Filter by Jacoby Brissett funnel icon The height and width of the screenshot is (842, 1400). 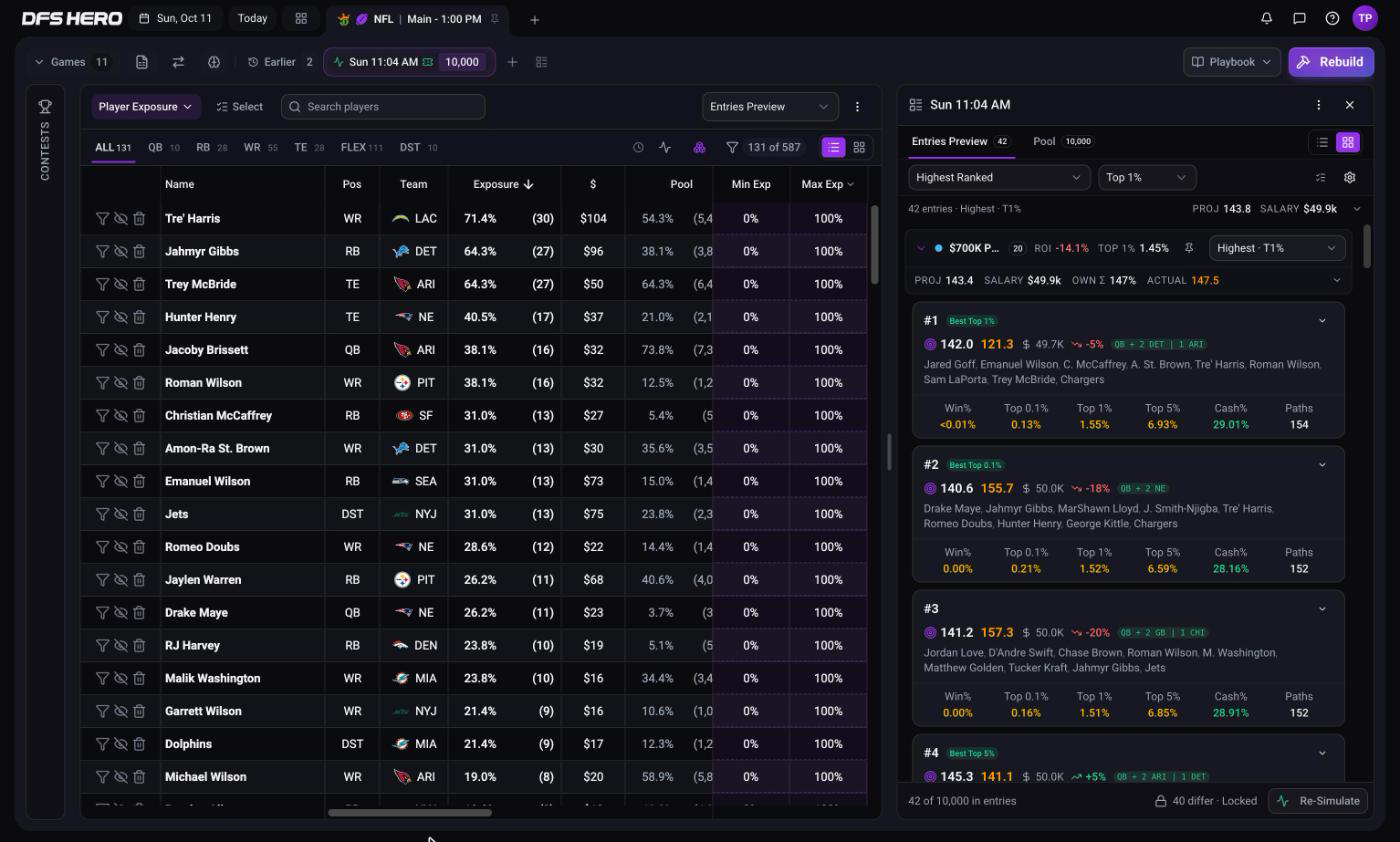point(102,350)
